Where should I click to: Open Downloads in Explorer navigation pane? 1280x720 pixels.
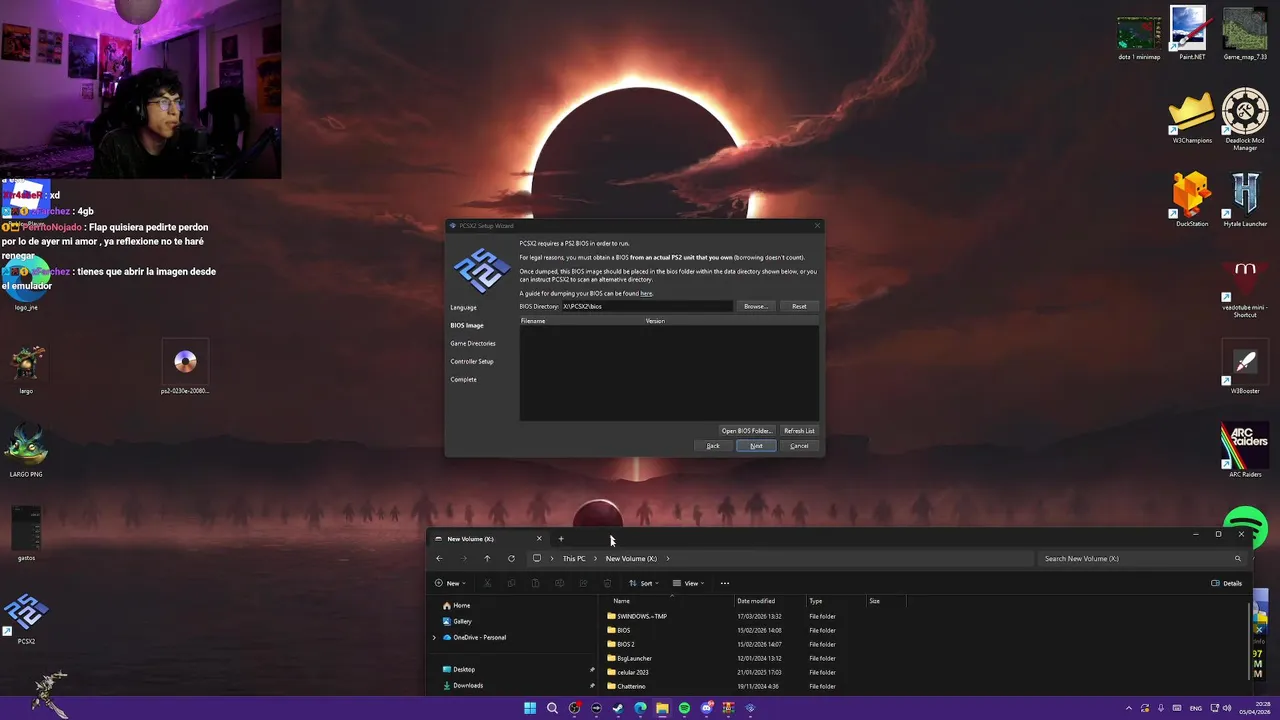[x=468, y=685]
